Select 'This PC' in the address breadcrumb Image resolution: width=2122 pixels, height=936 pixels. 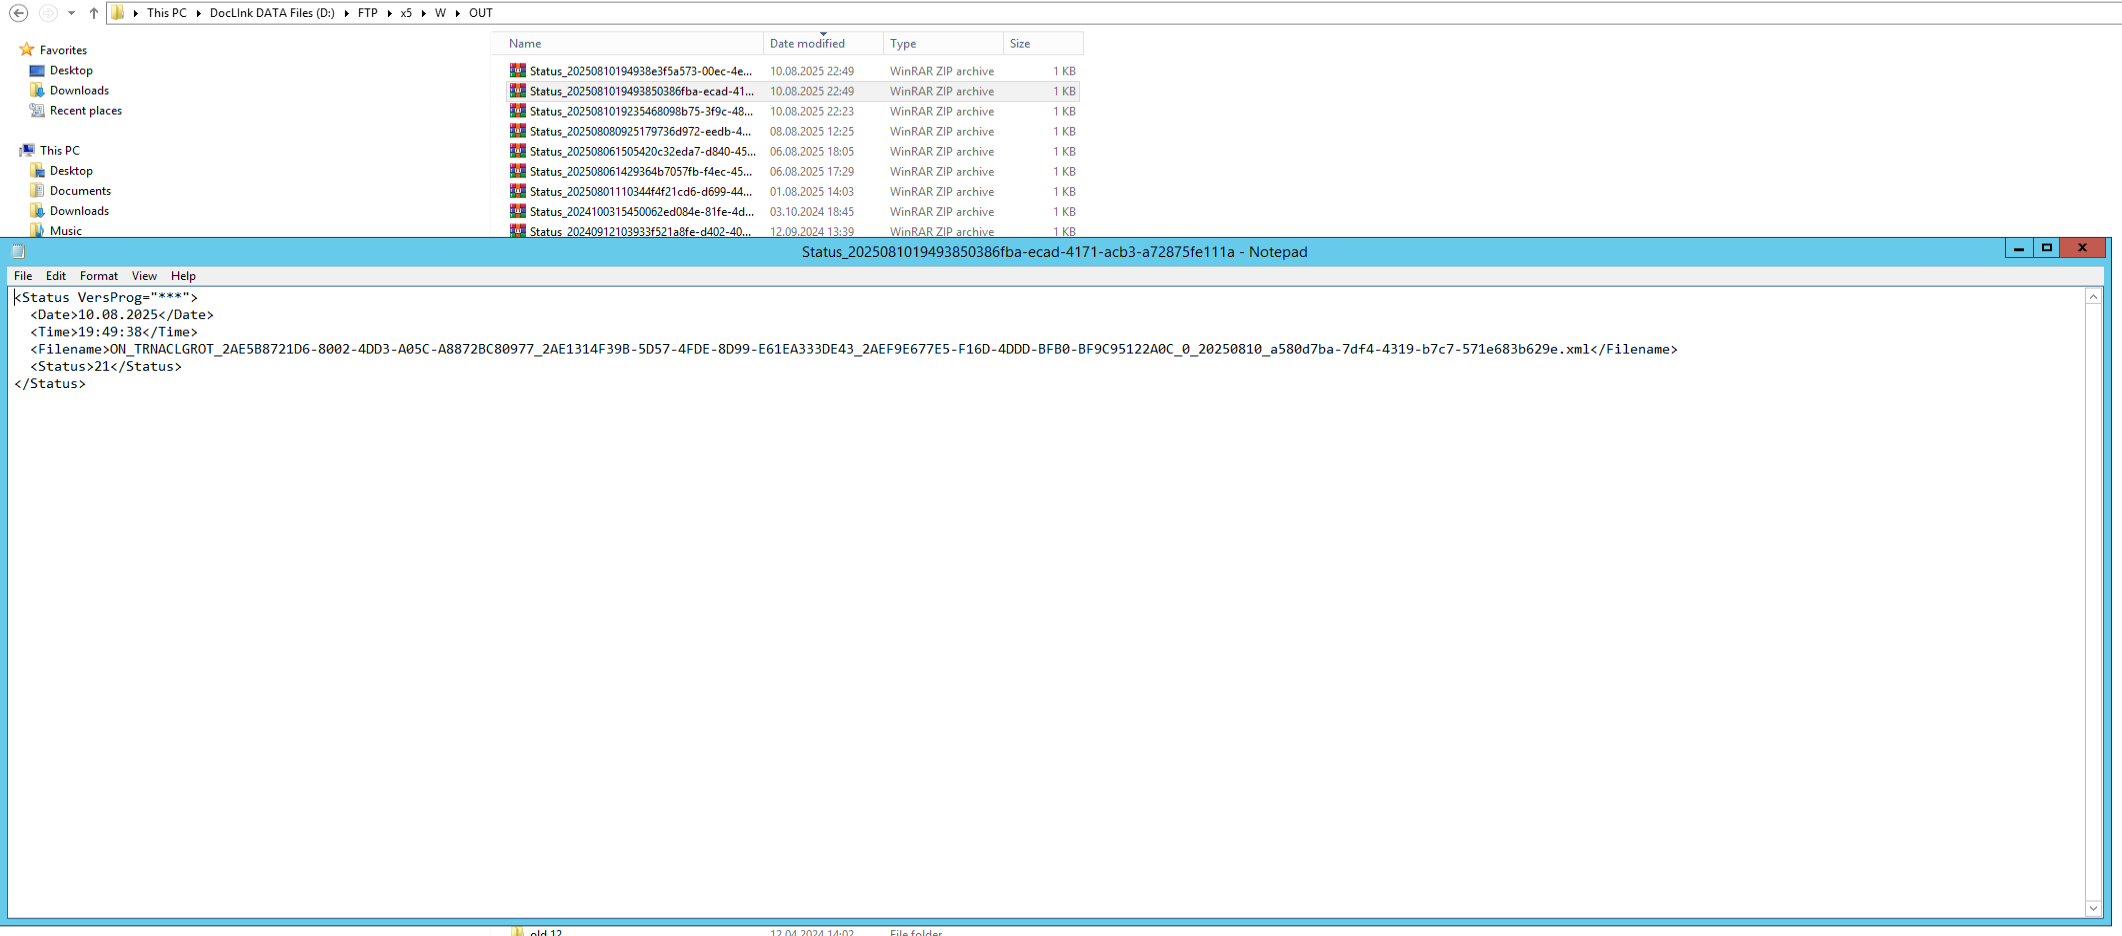[166, 13]
